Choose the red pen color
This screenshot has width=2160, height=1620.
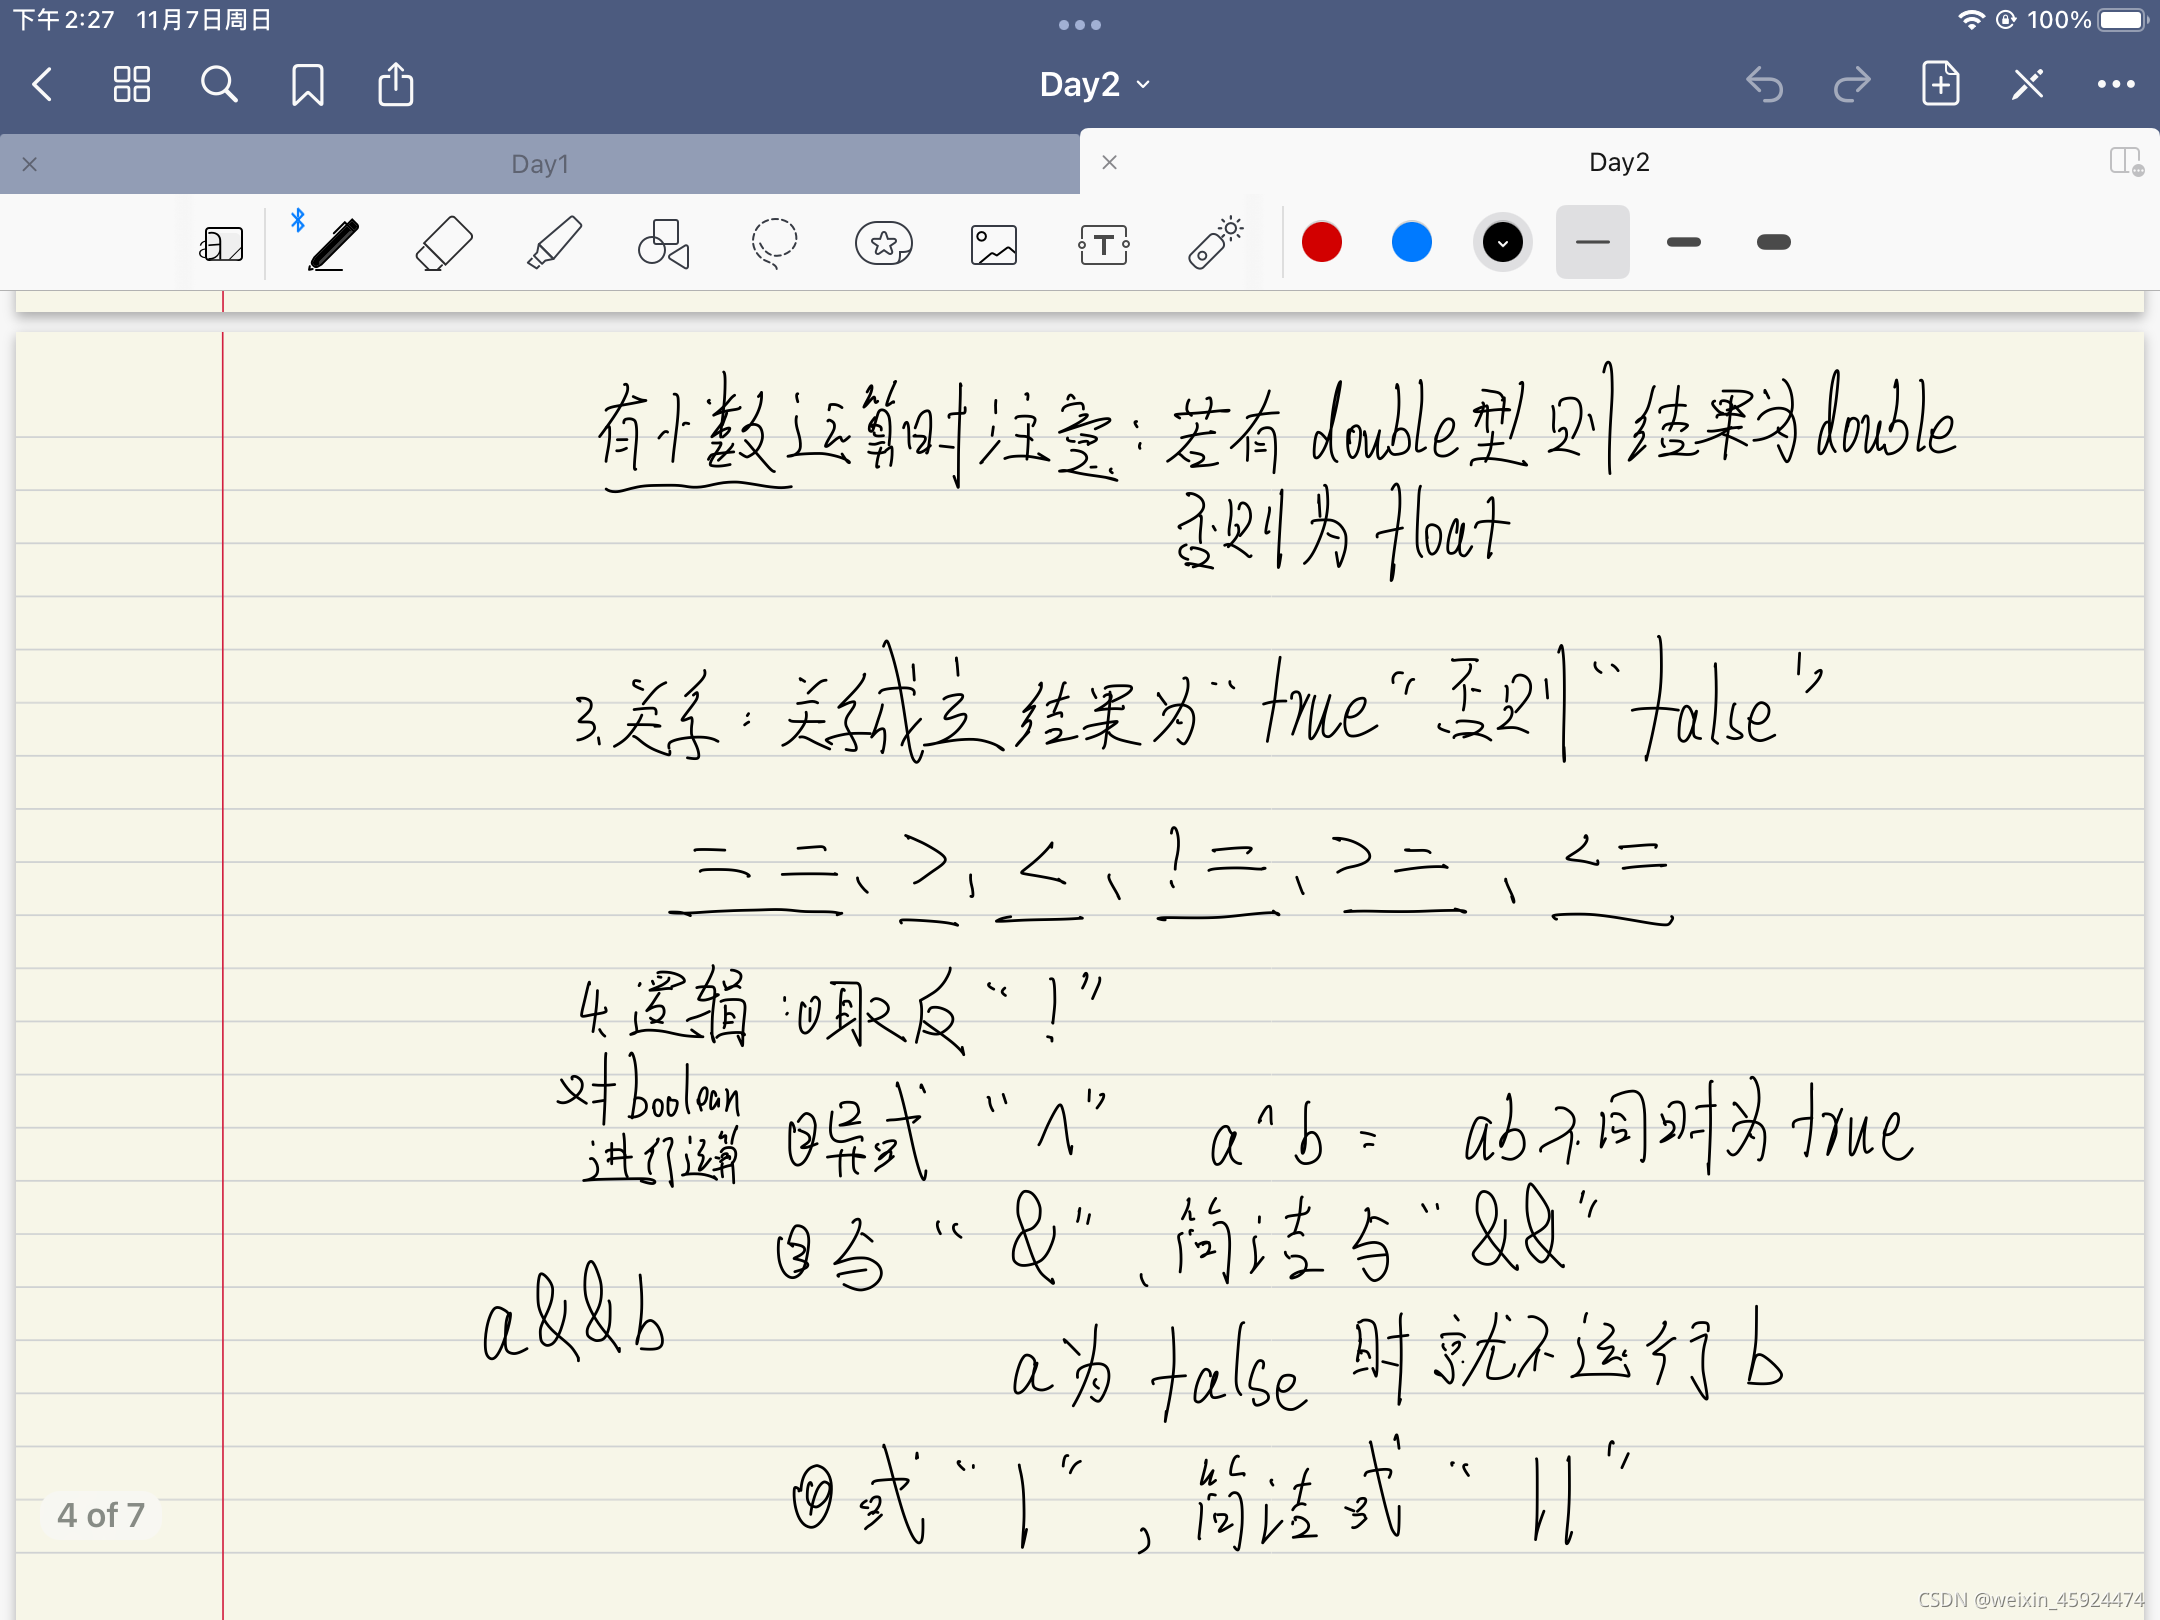coord(1322,242)
